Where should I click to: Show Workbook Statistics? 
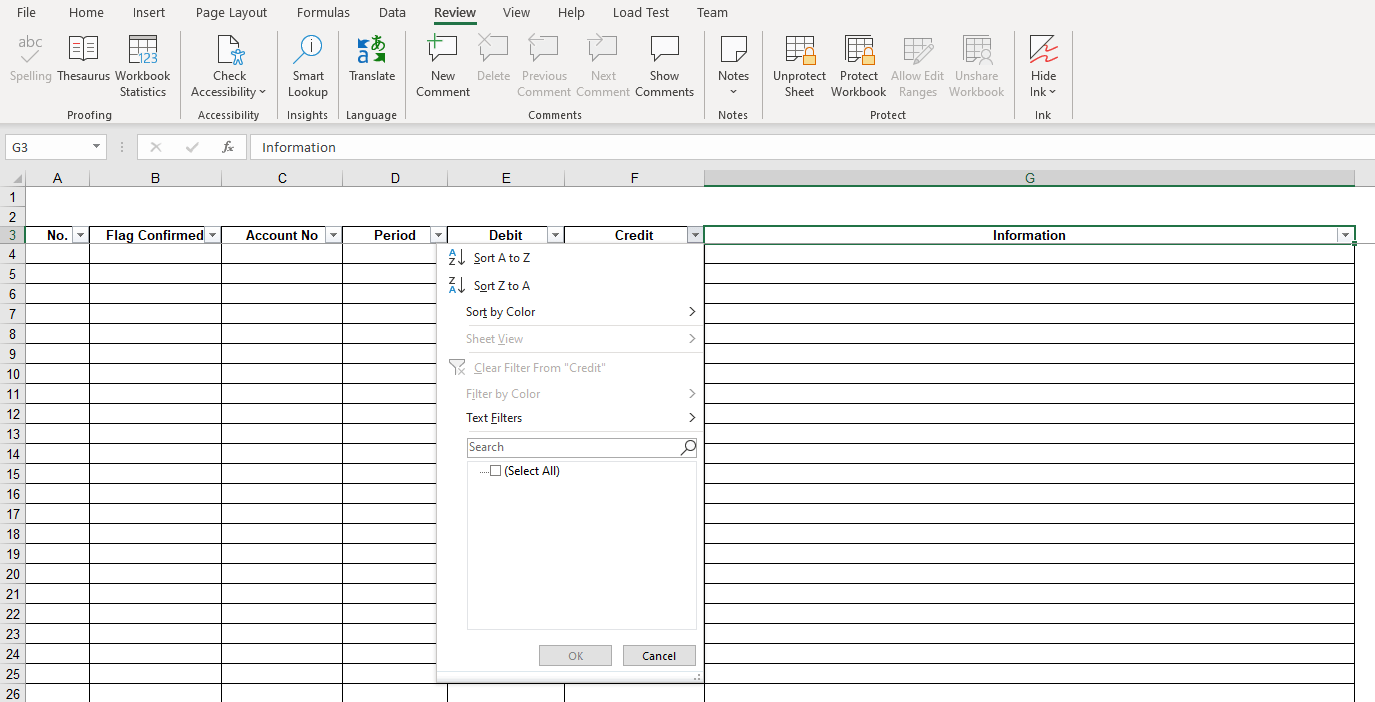pyautogui.click(x=143, y=67)
